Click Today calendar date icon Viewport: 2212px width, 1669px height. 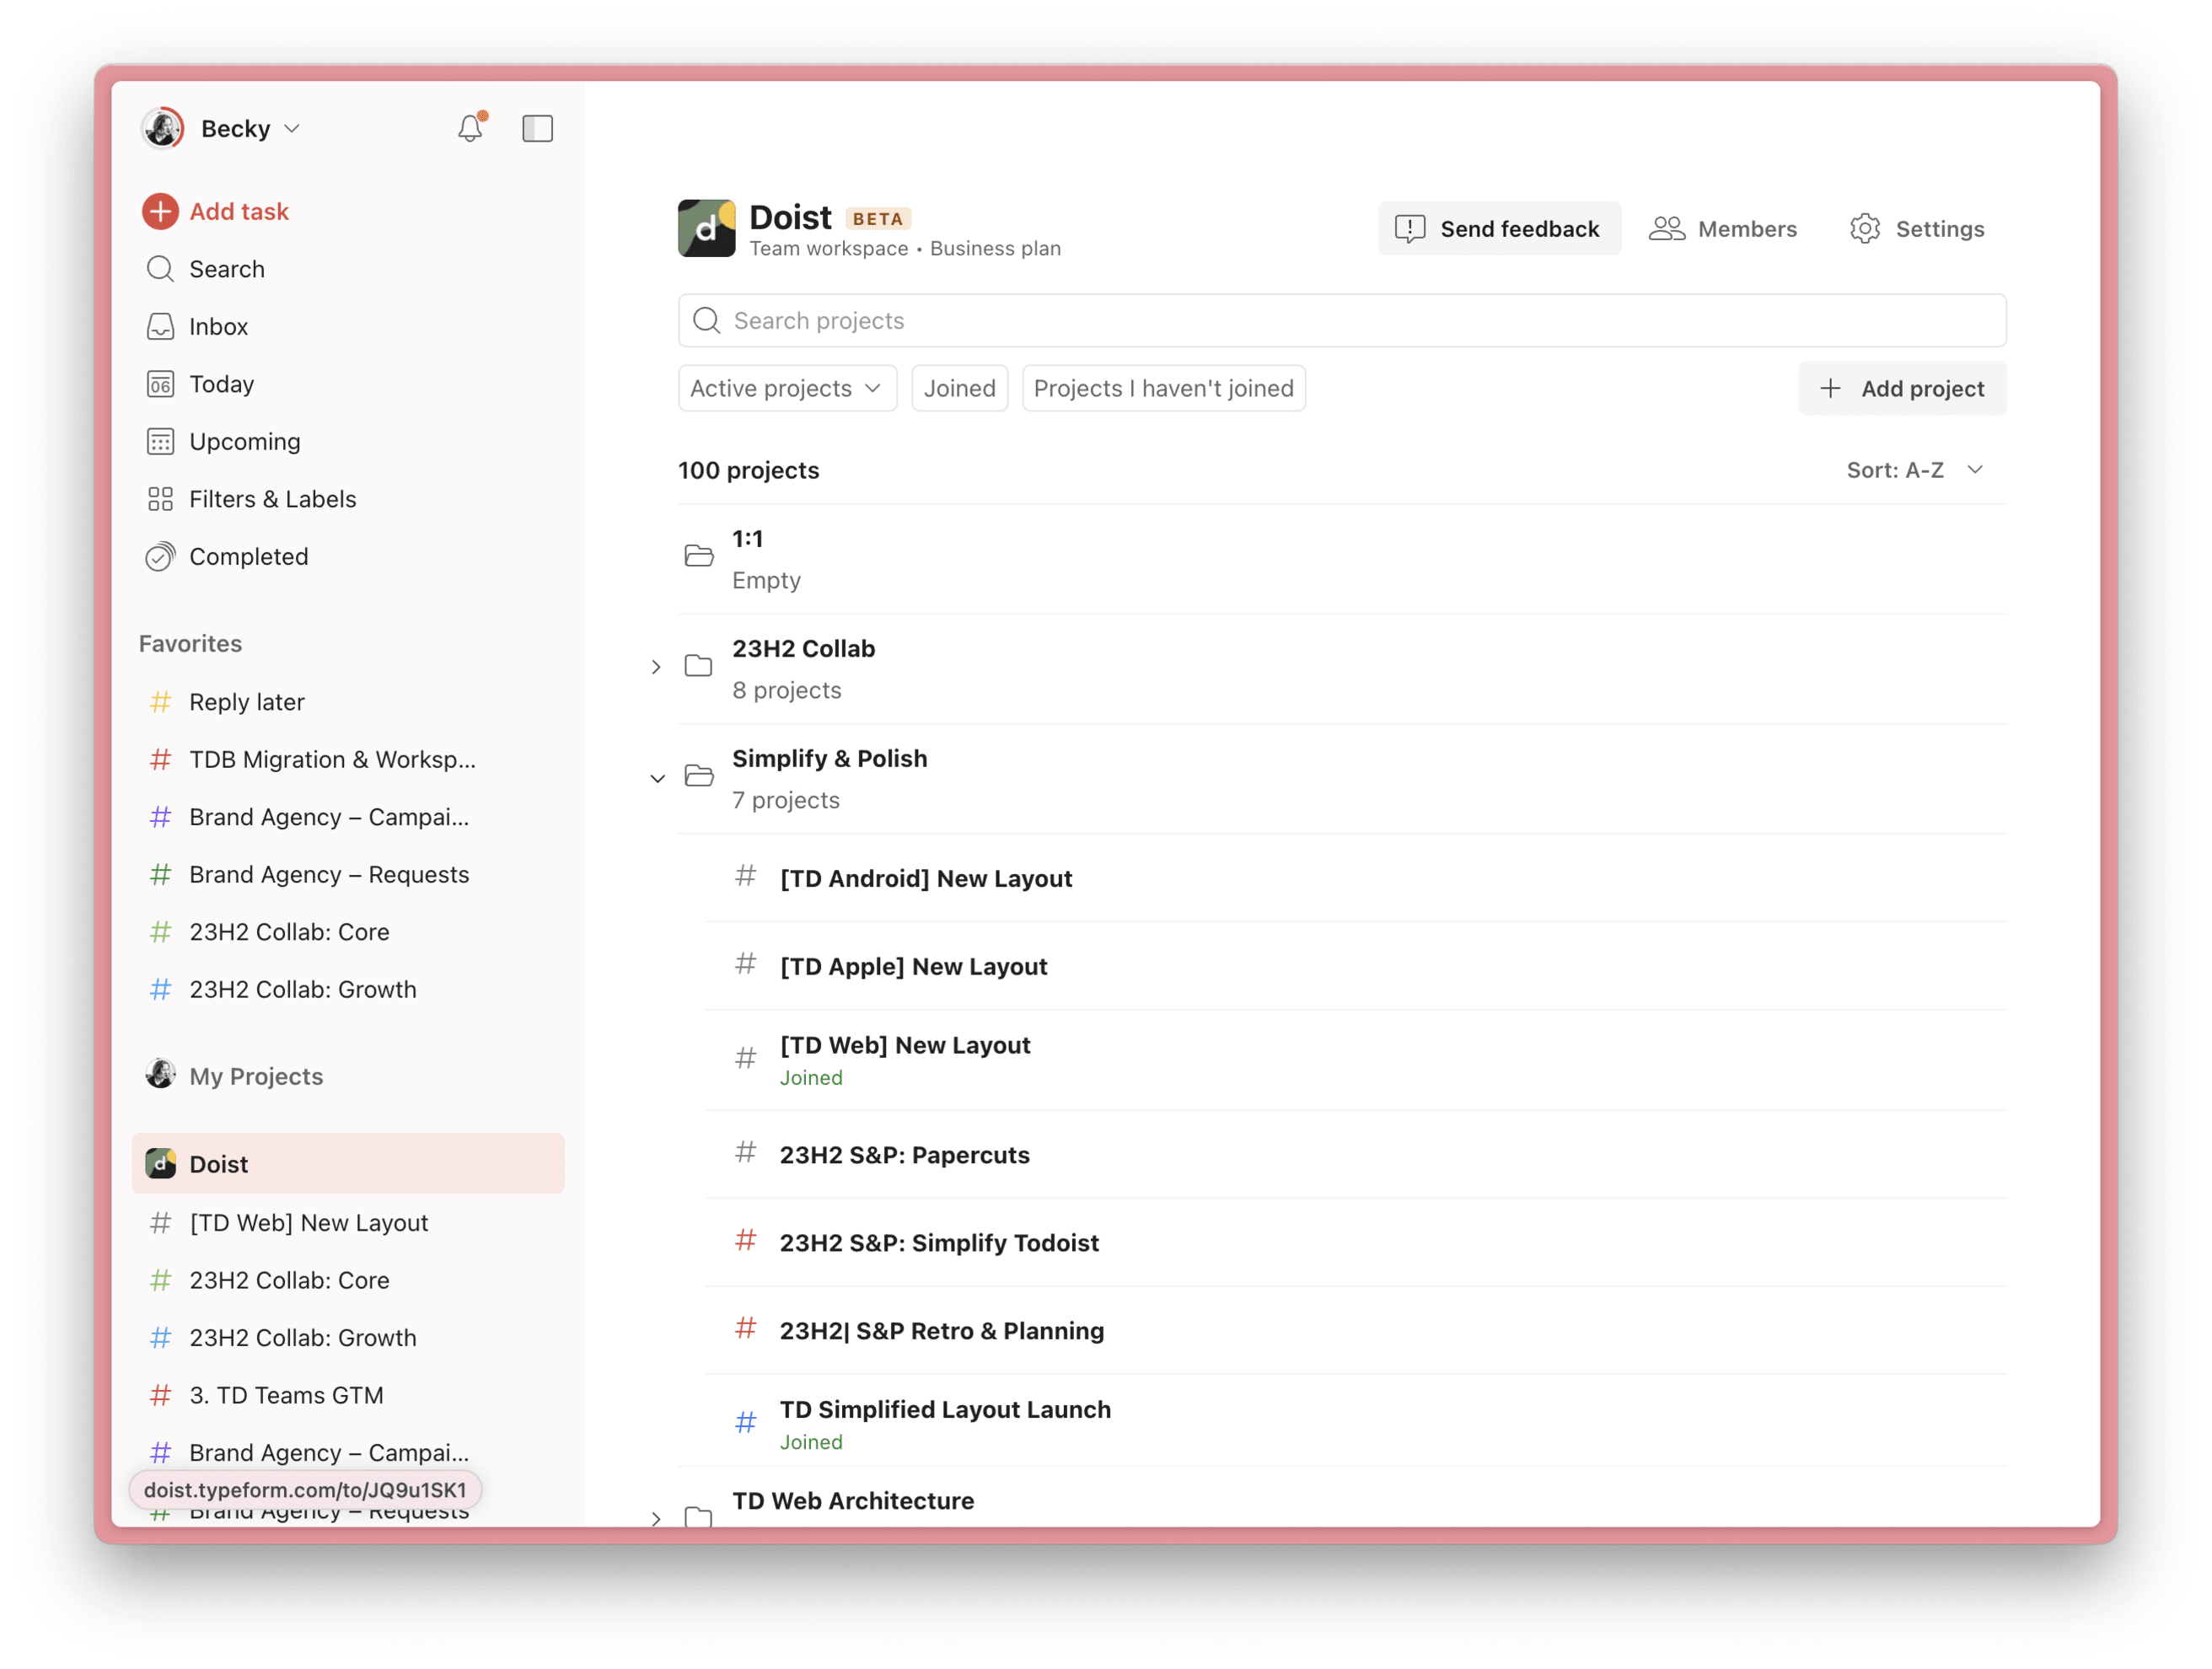[160, 384]
